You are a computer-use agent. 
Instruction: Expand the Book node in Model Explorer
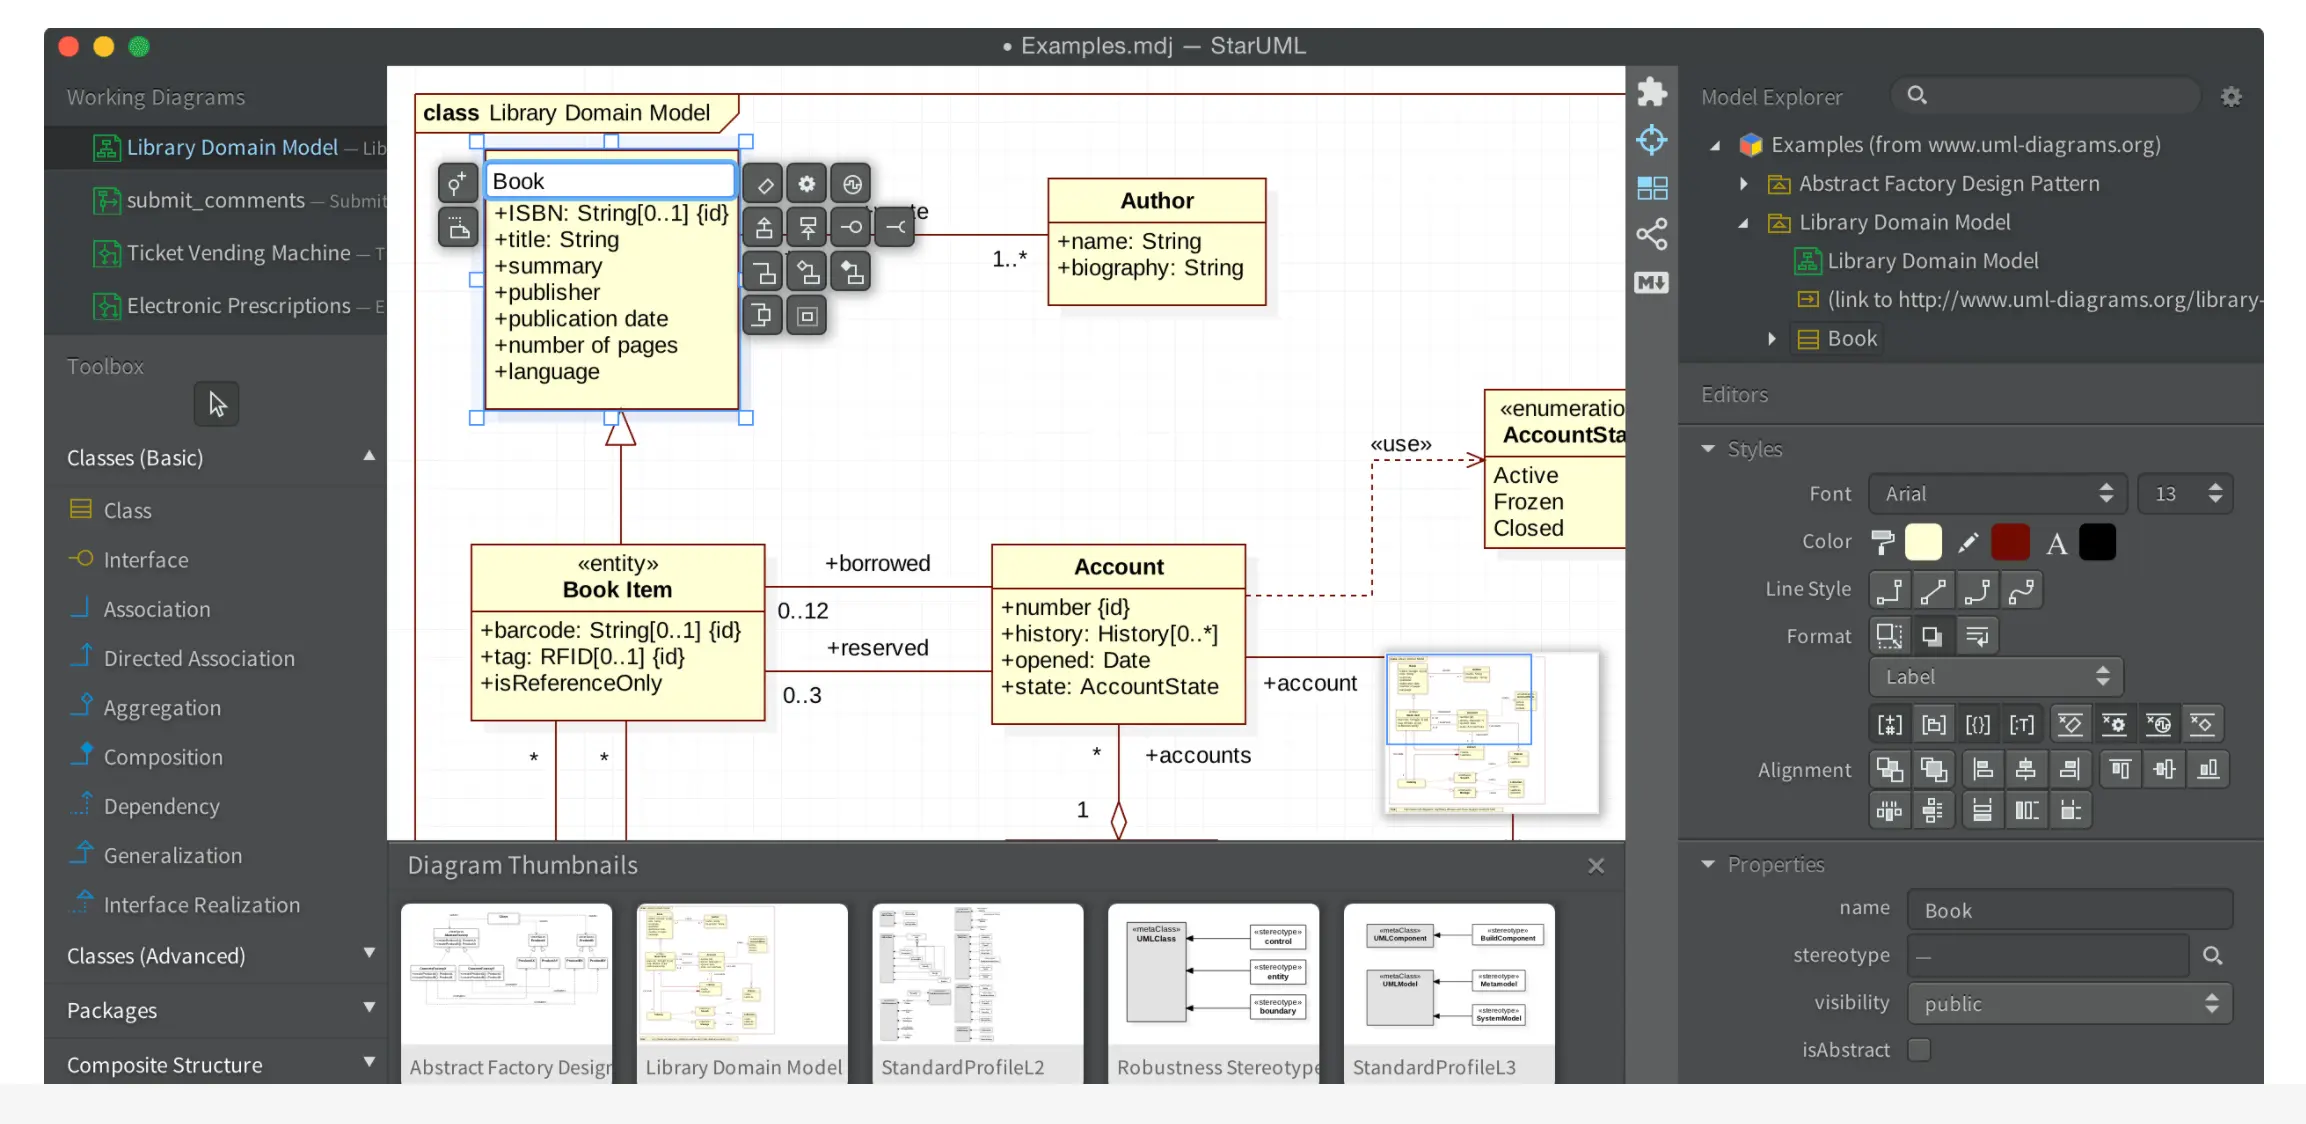pos(1771,339)
